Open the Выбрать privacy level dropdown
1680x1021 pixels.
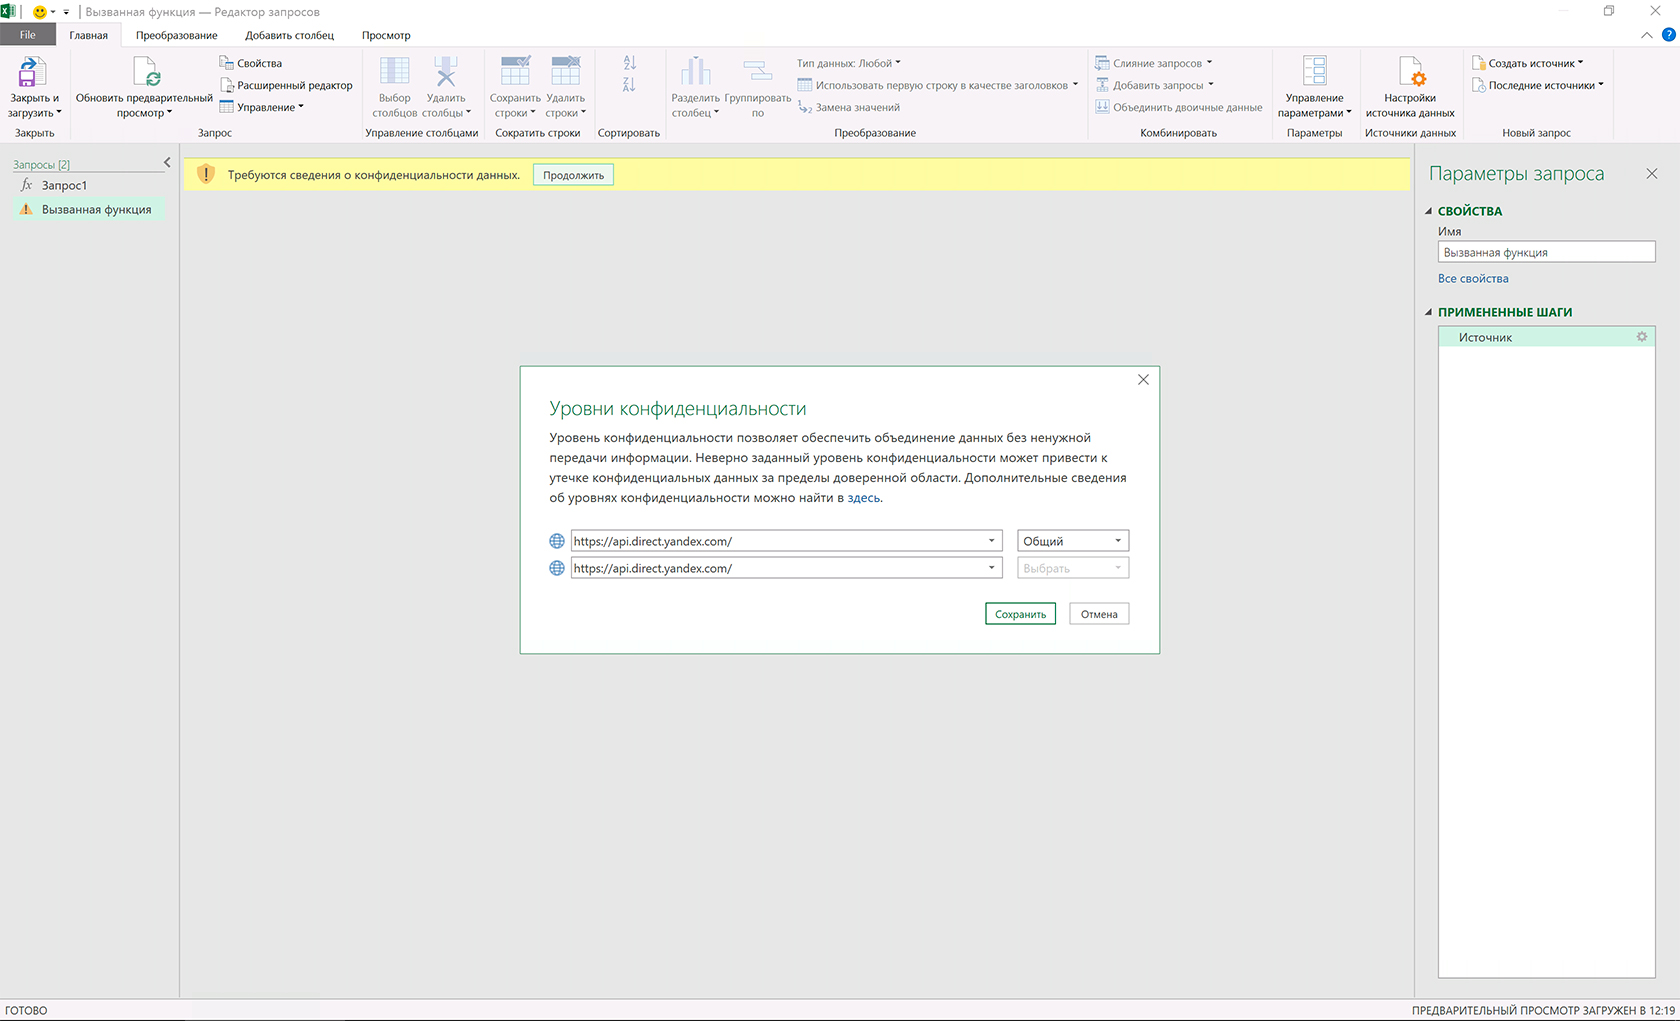tap(1073, 568)
